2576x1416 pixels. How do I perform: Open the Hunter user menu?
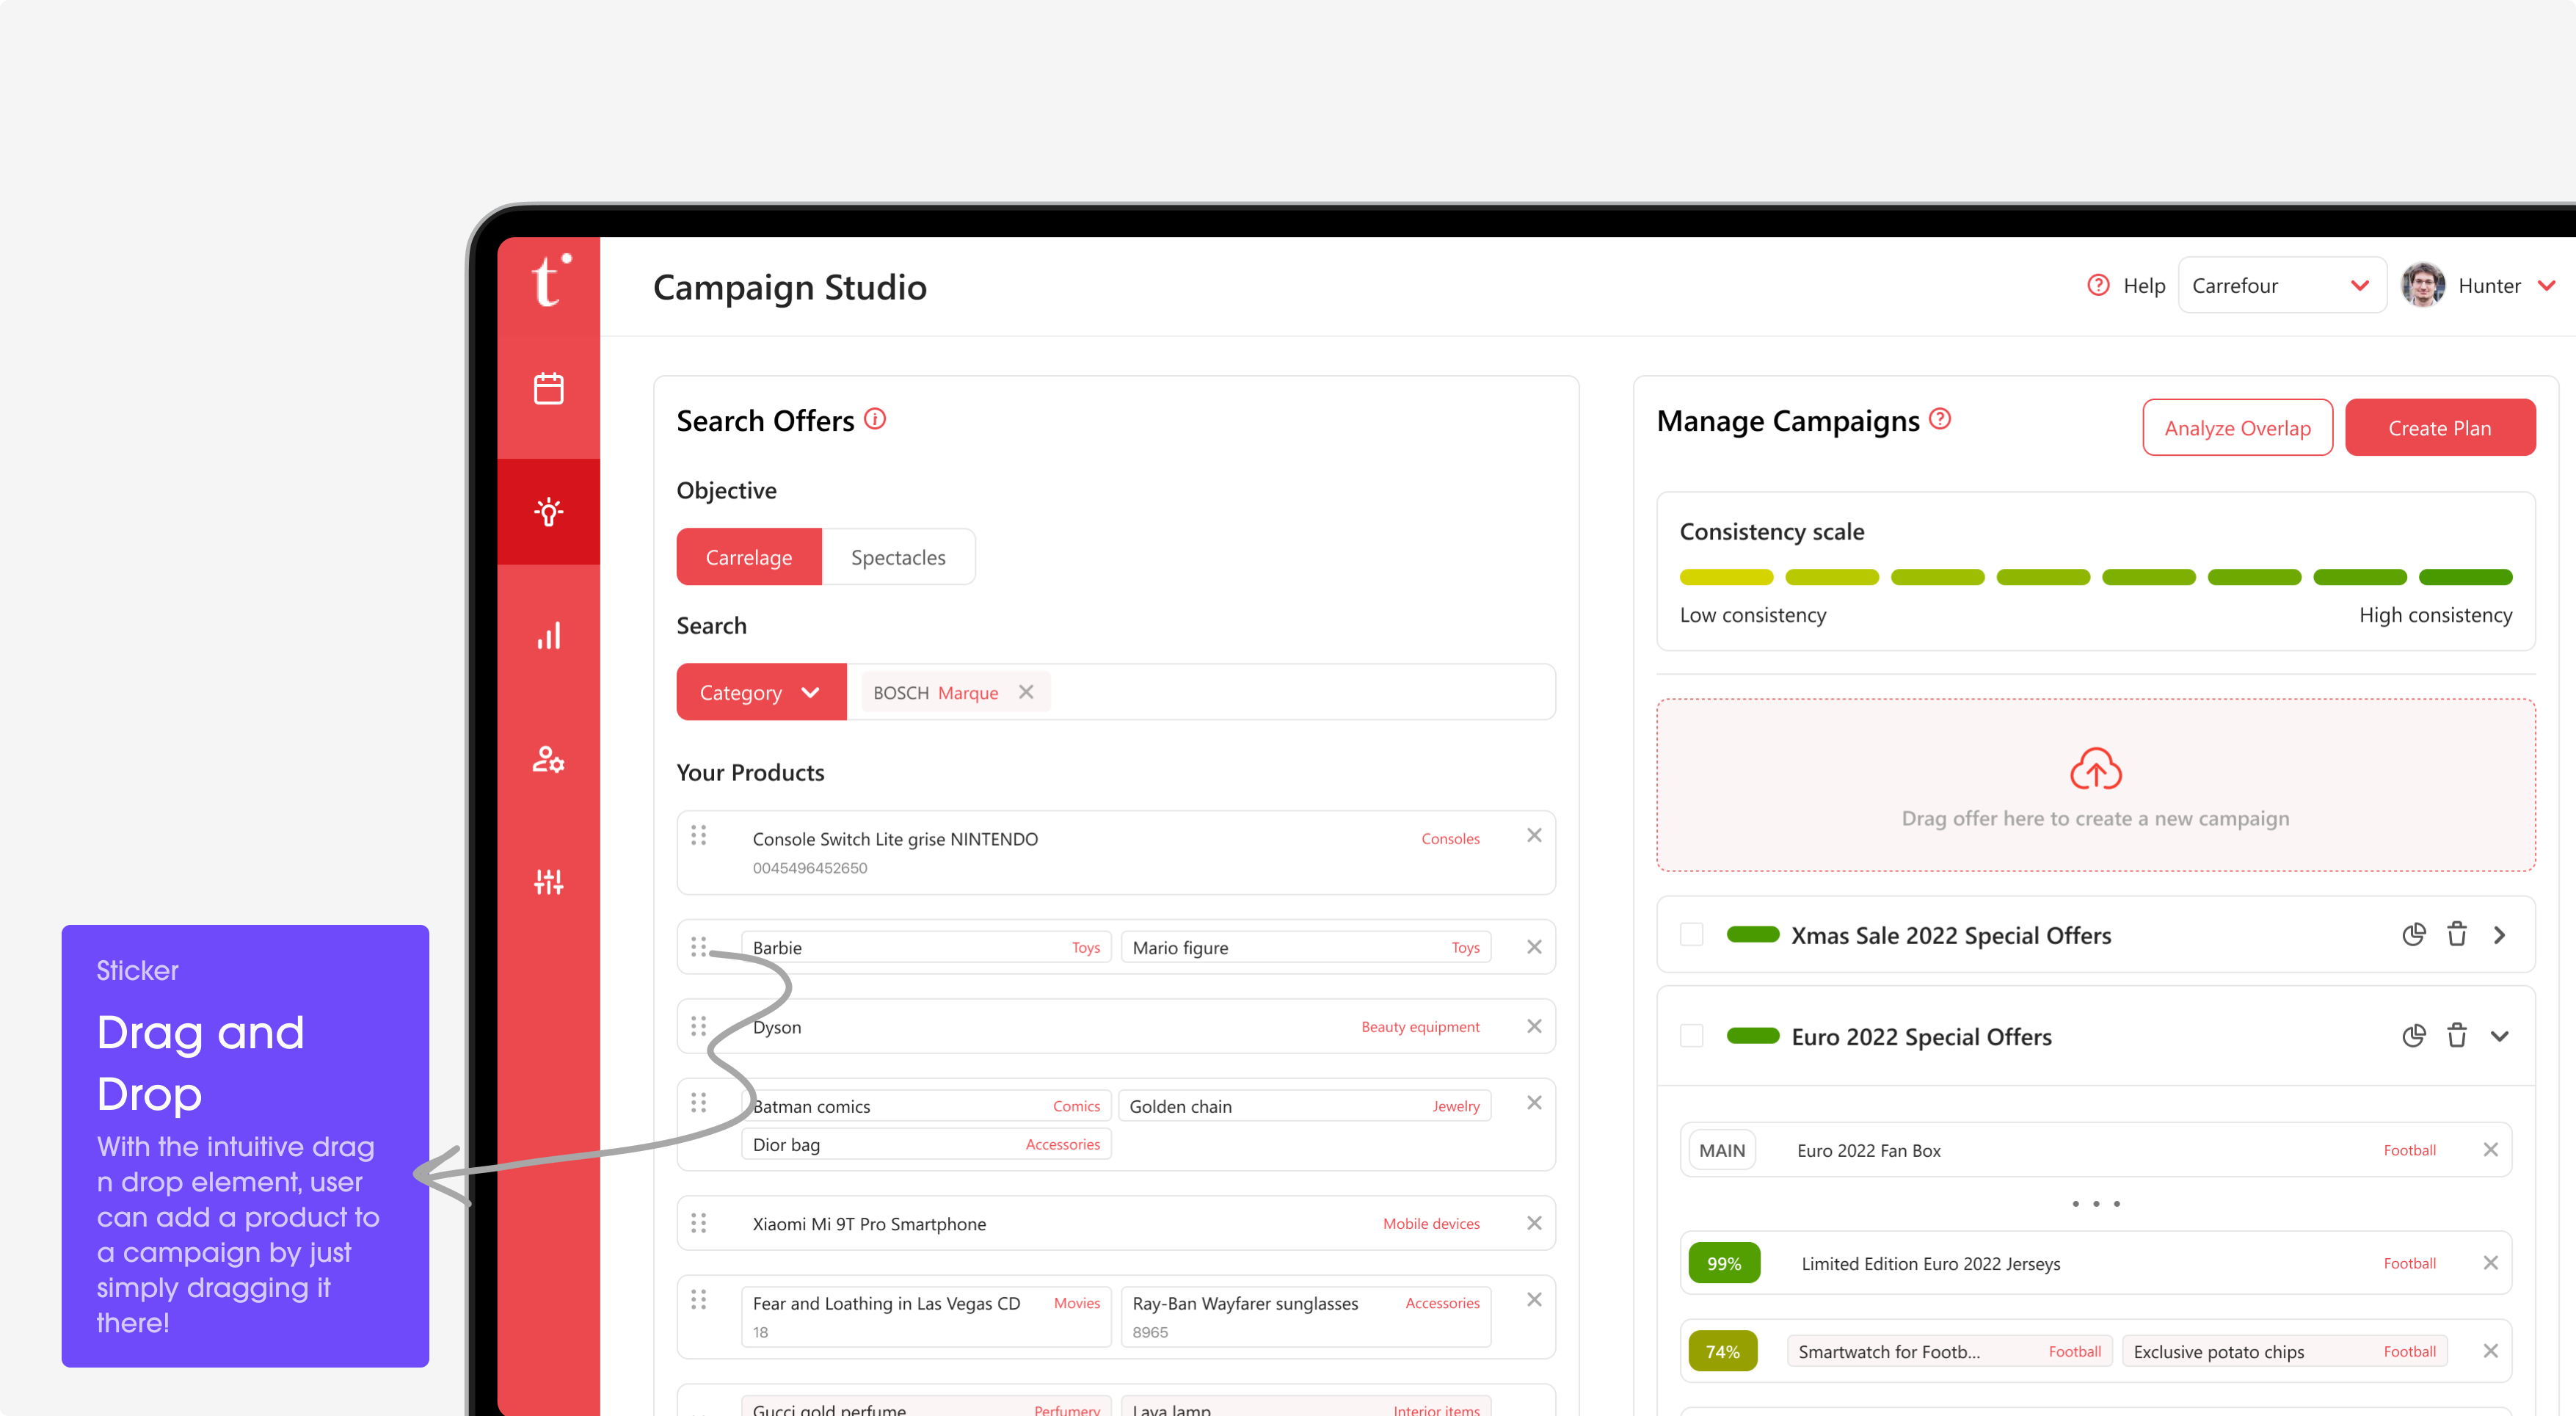2478,286
